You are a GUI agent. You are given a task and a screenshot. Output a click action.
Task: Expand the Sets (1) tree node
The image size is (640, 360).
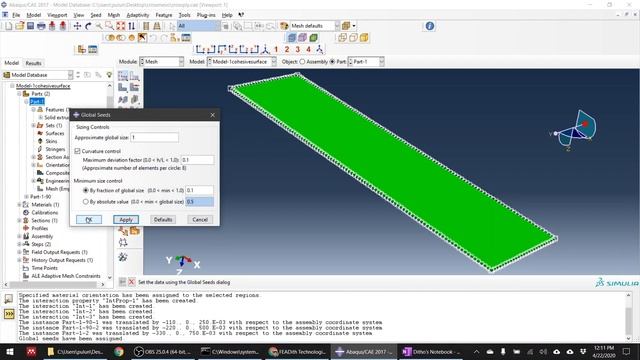point(33,125)
